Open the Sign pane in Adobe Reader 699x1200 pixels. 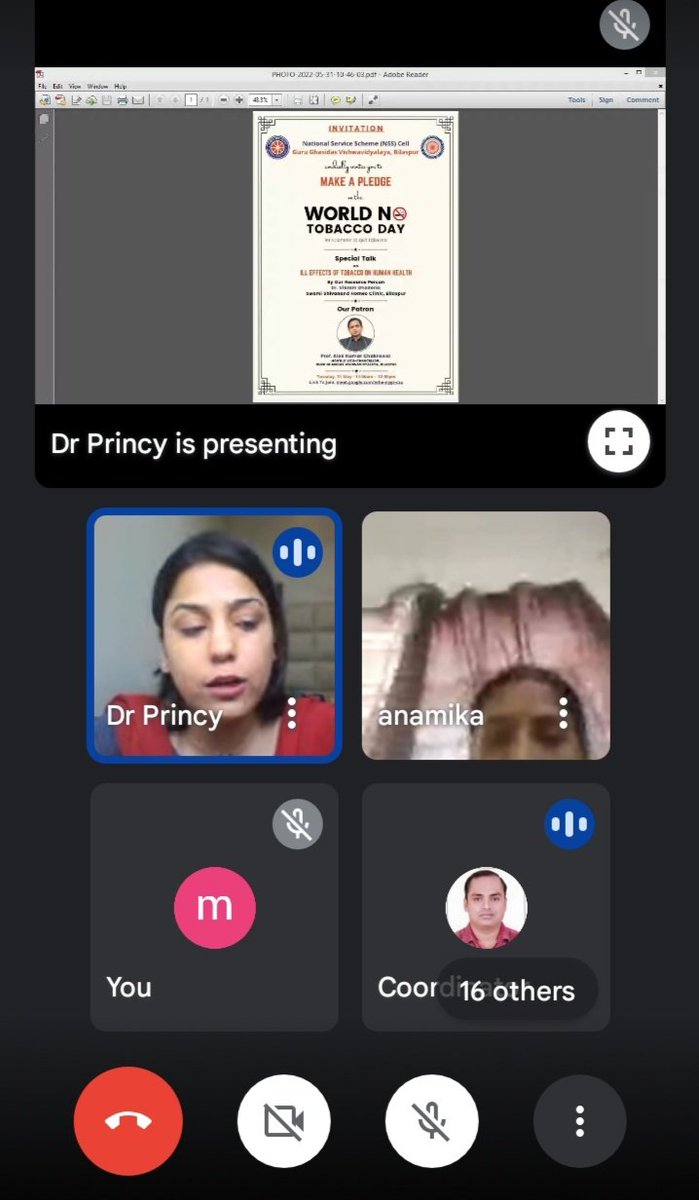coord(605,100)
